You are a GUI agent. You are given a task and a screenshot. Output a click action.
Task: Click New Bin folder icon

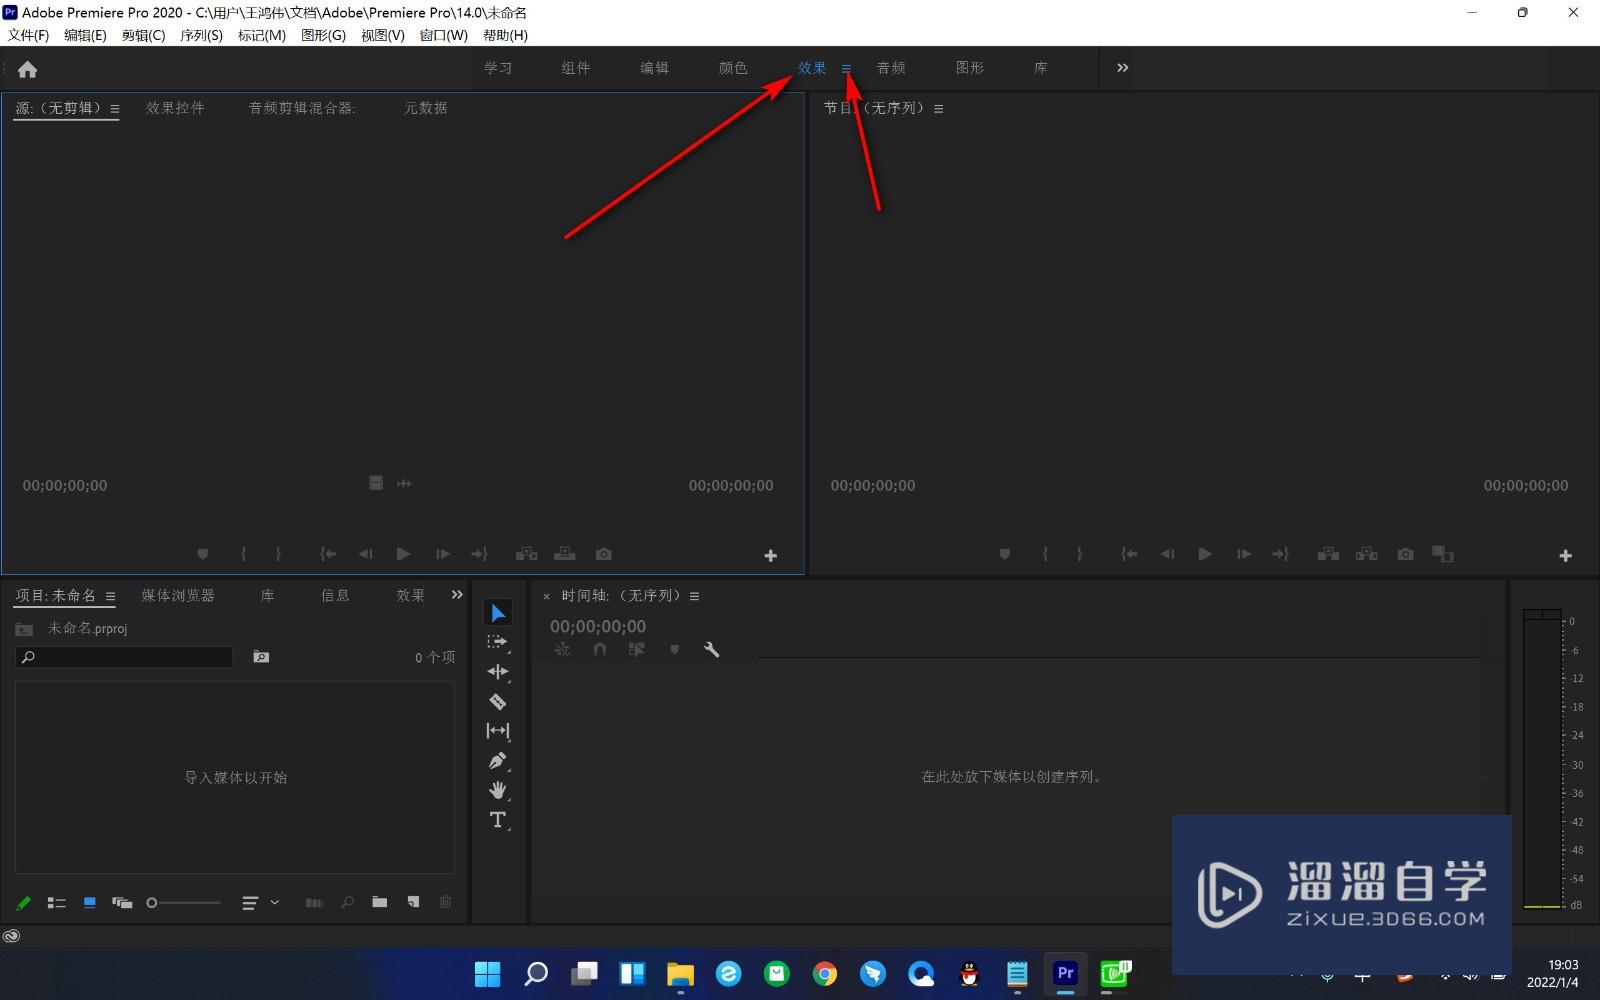tap(380, 902)
